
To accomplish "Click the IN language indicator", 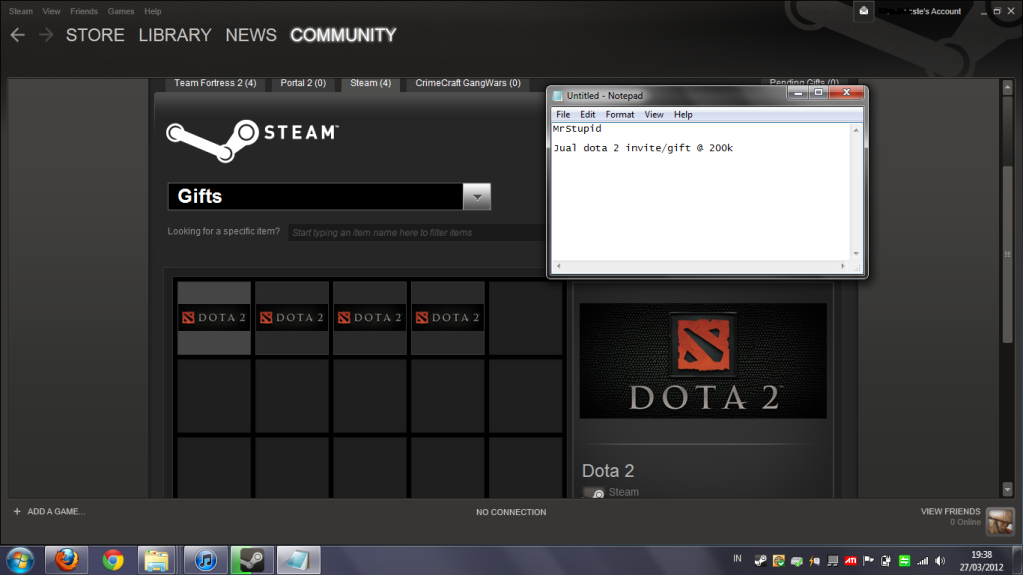I will [737, 559].
